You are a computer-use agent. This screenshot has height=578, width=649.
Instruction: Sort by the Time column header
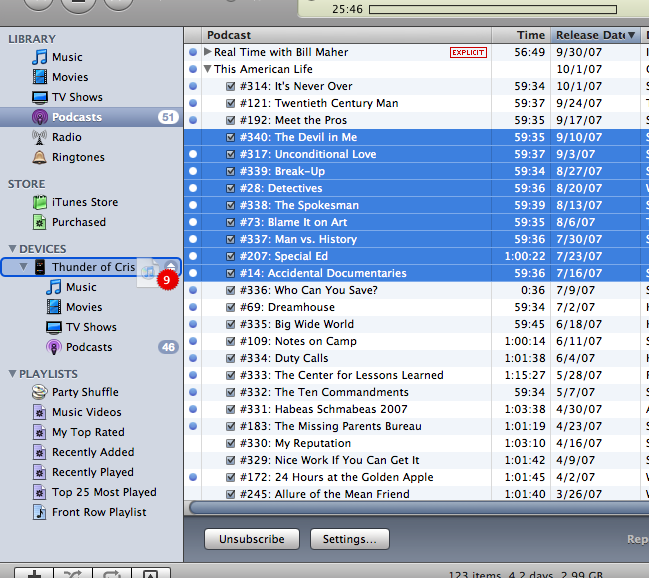click(x=521, y=35)
